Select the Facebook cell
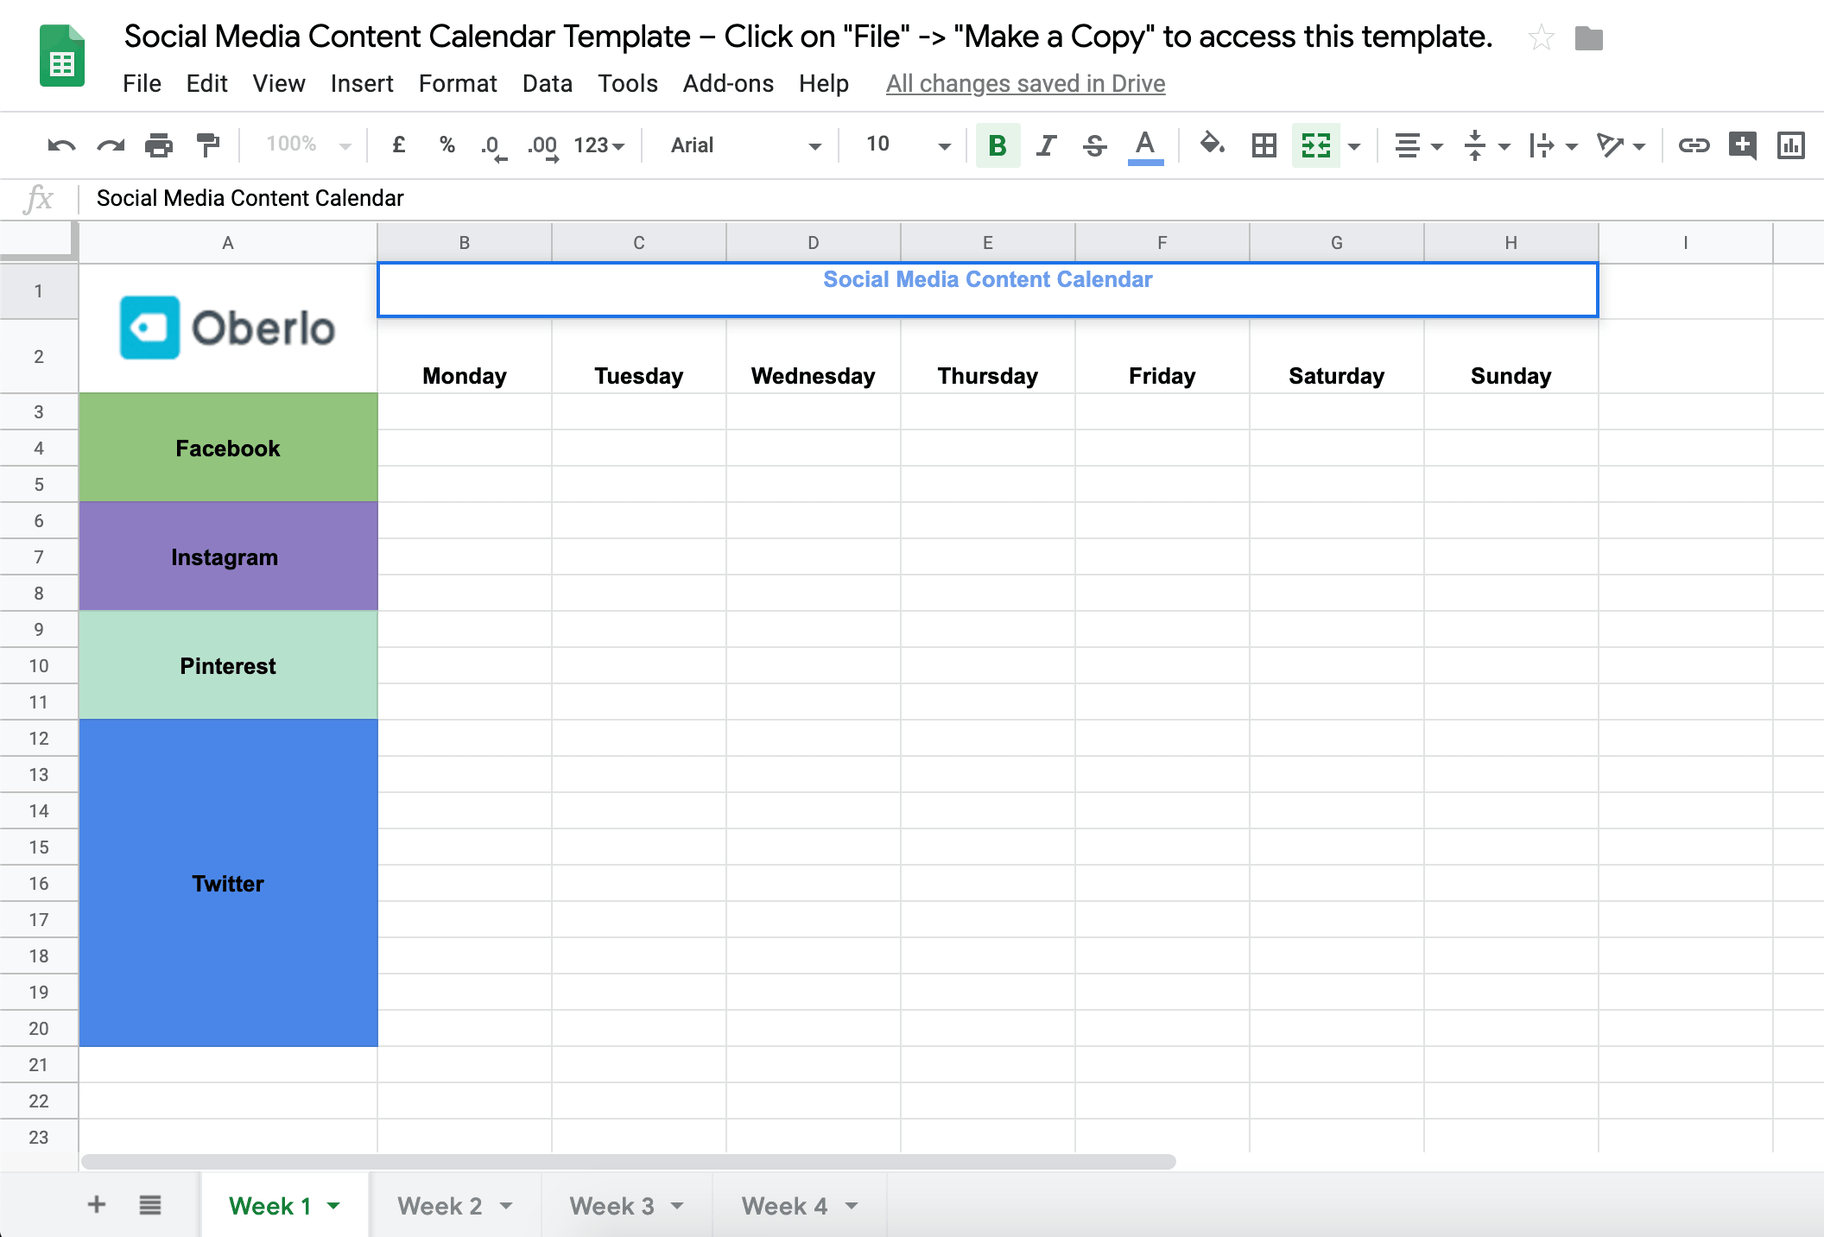This screenshot has height=1237, width=1824. 228,447
